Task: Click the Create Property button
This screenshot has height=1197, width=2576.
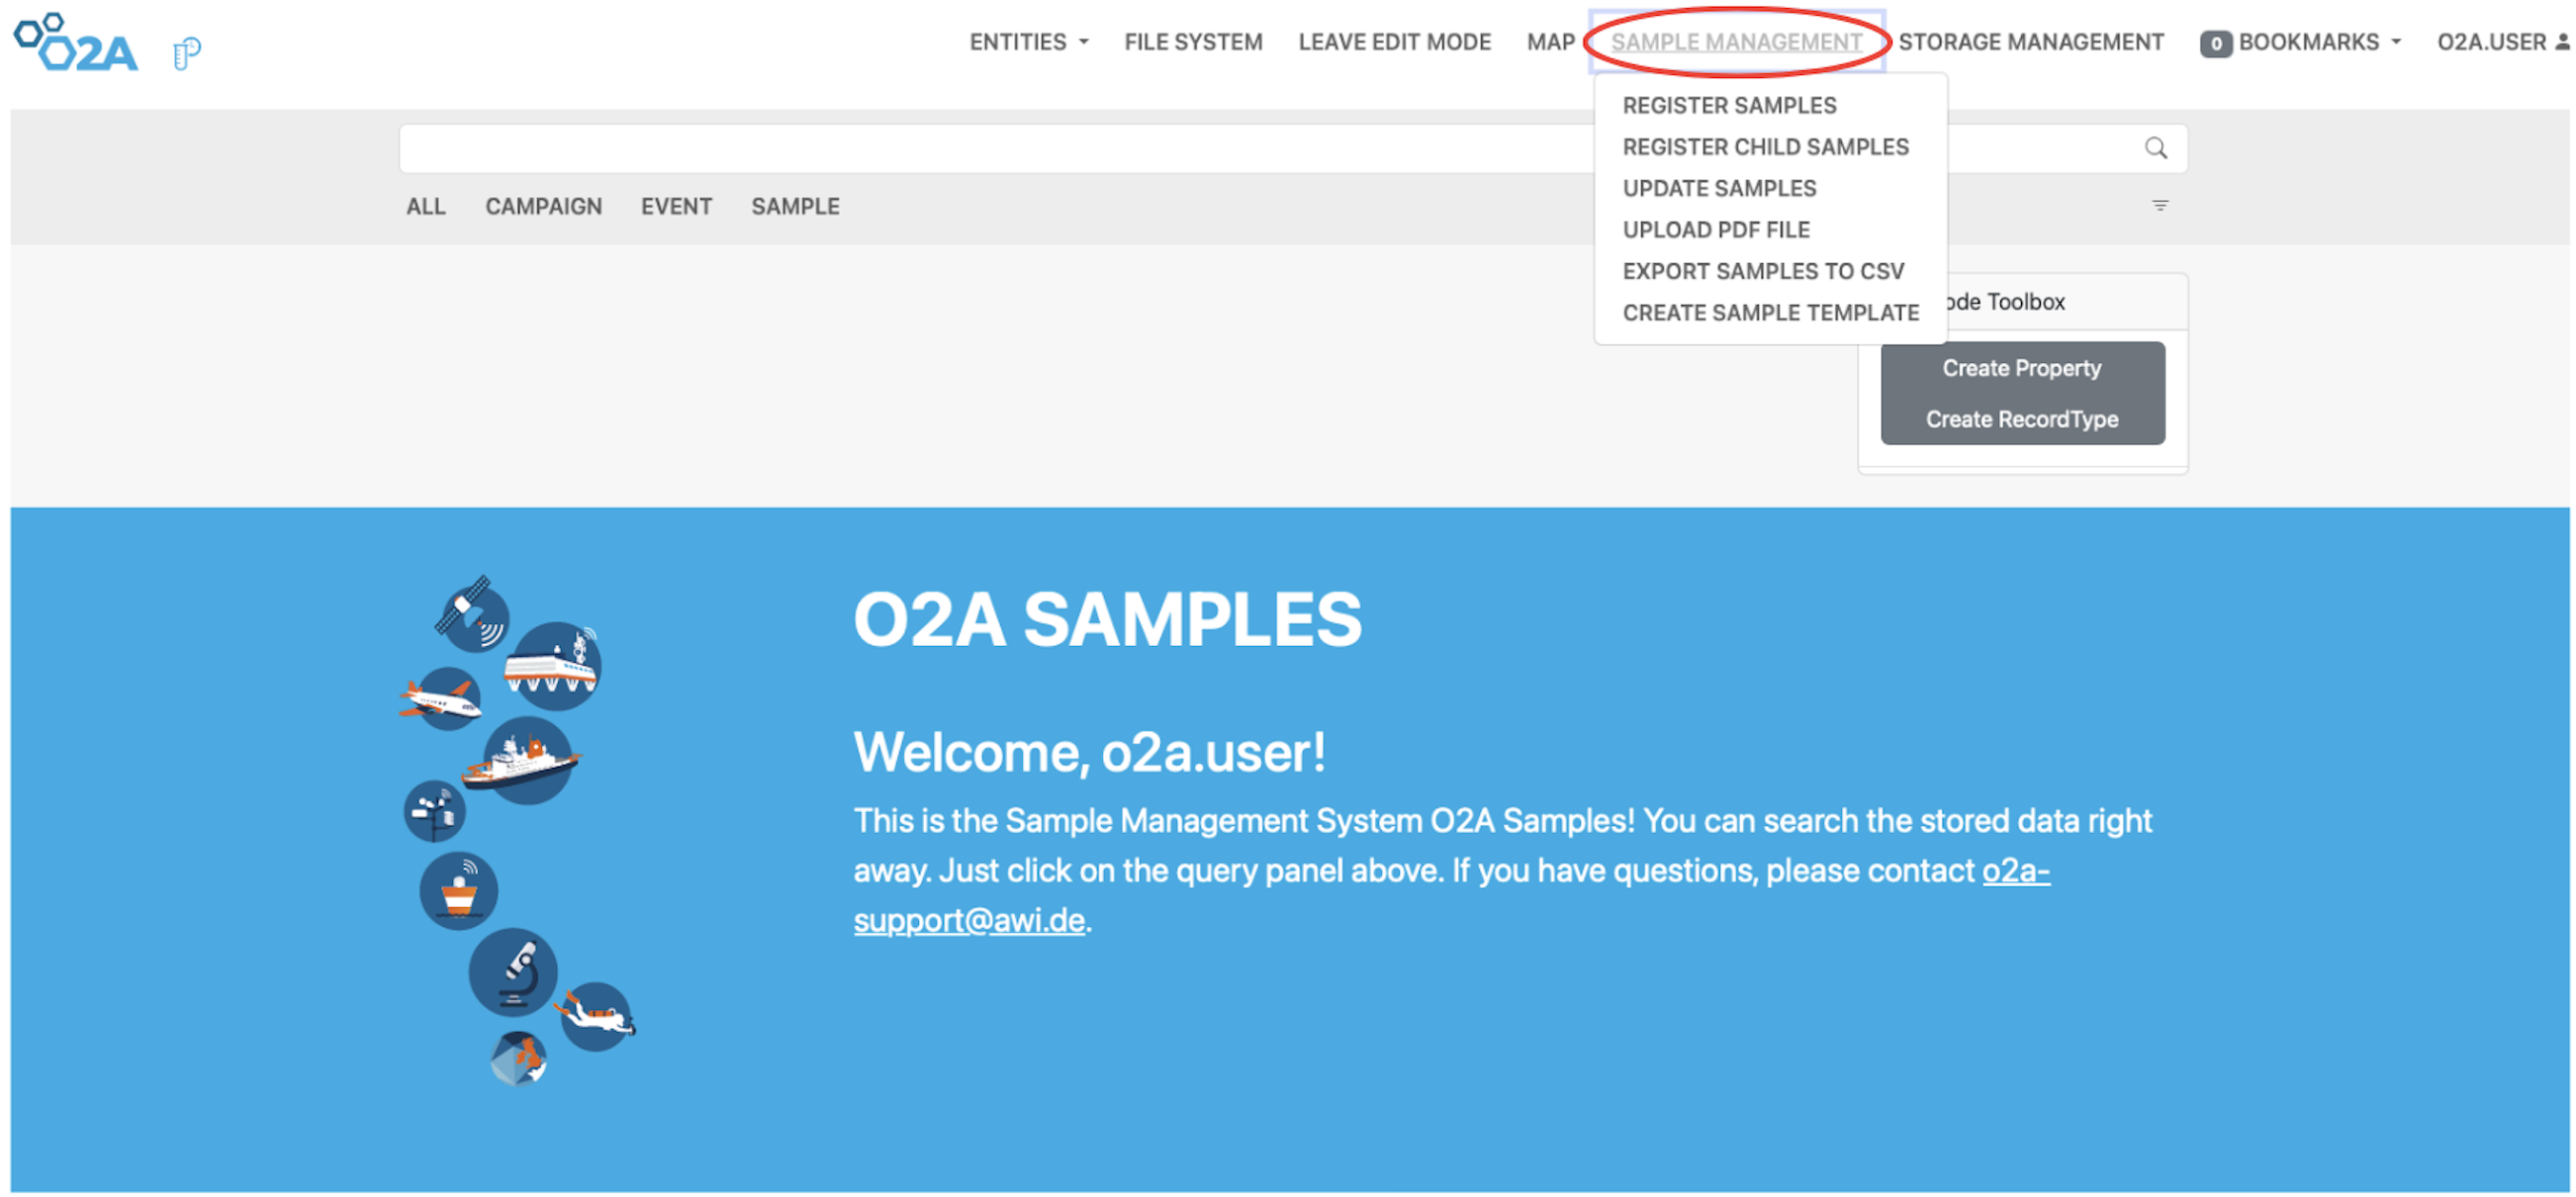Action: click(x=2022, y=367)
